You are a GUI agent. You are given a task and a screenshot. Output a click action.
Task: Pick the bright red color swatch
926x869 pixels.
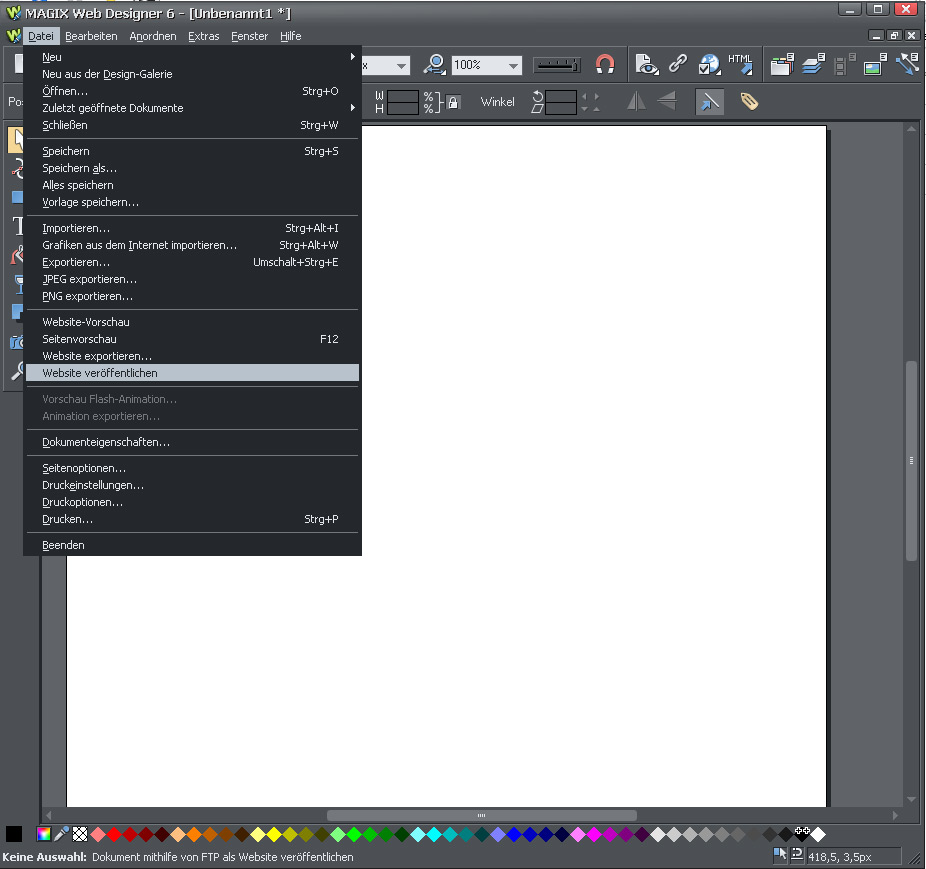(x=114, y=834)
